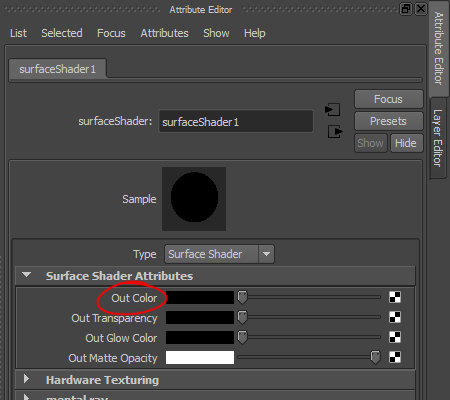Click the go to input connection icon
The height and width of the screenshot is (400, 450).
(333, 110)
